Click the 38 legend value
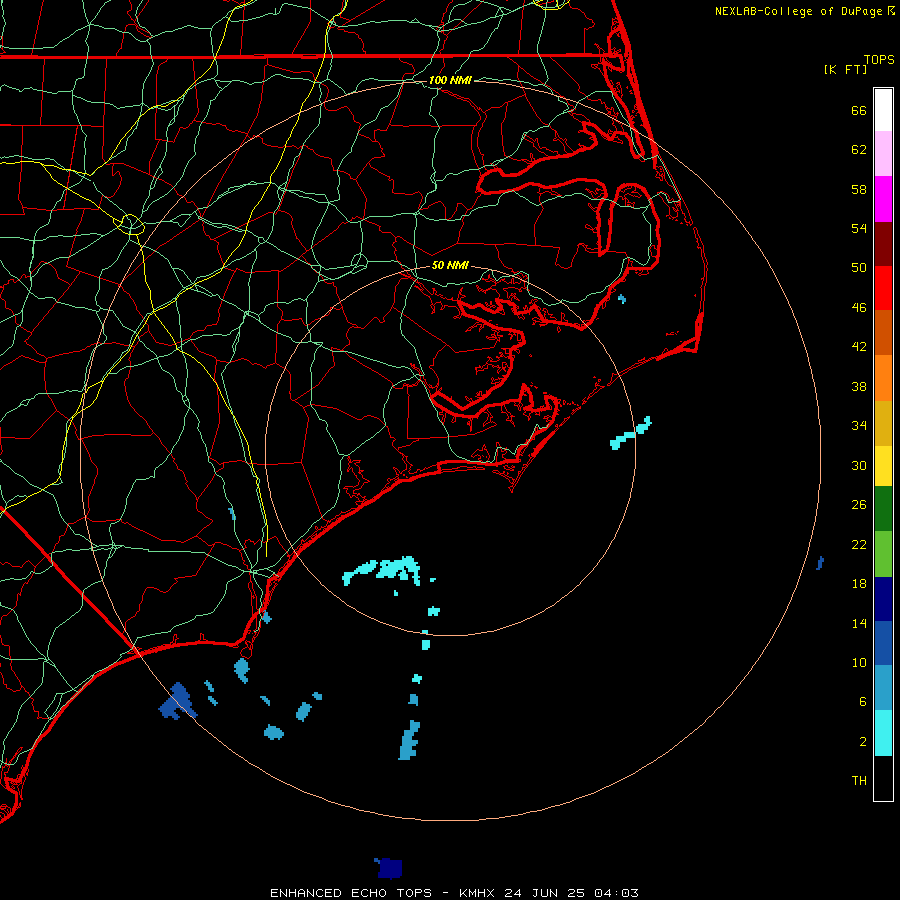Screen dimensions: 900x900 859,386
